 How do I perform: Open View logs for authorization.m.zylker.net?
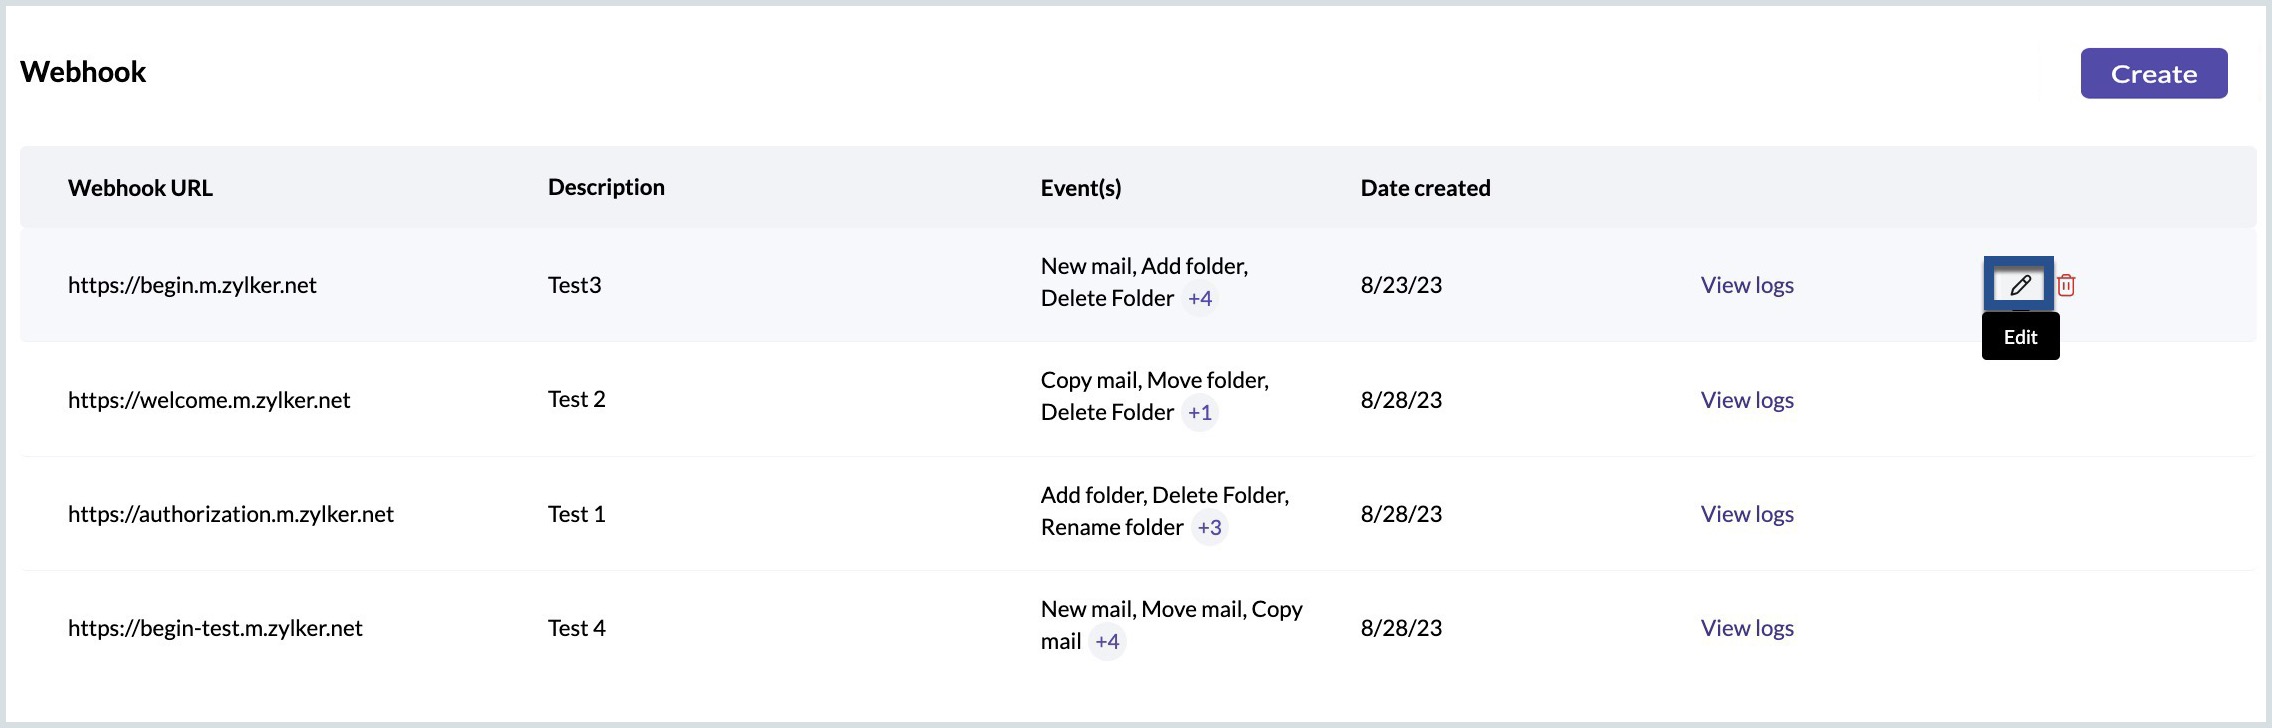1747,514
